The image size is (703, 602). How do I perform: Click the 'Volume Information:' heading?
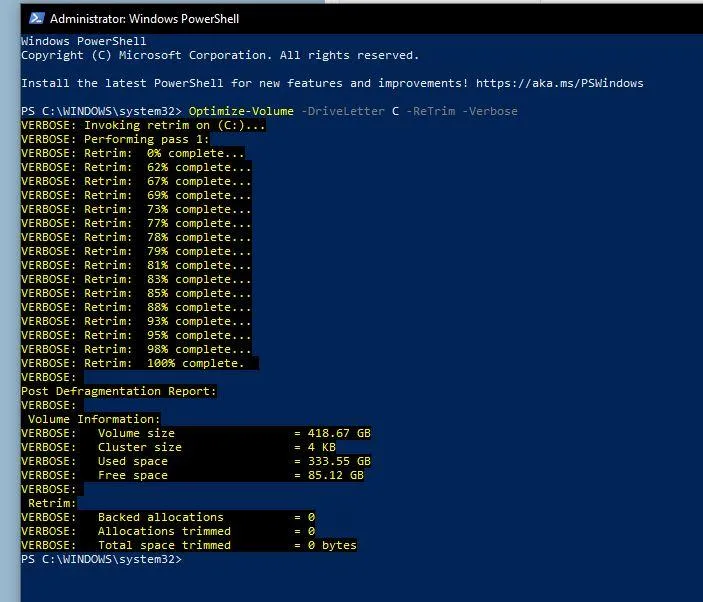(94, 419)
